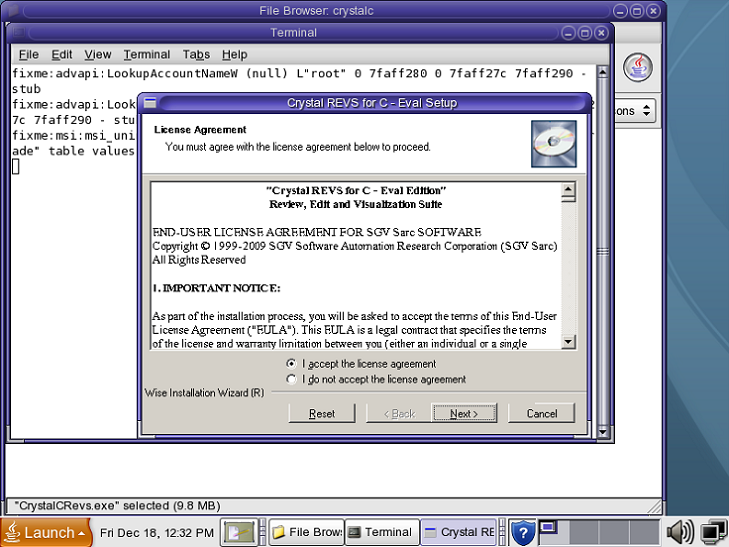Image resolution: width=729 pixels, height=547 pixels.
Task: Open the Terminal menu in menu bar
Action: [146, 54]
